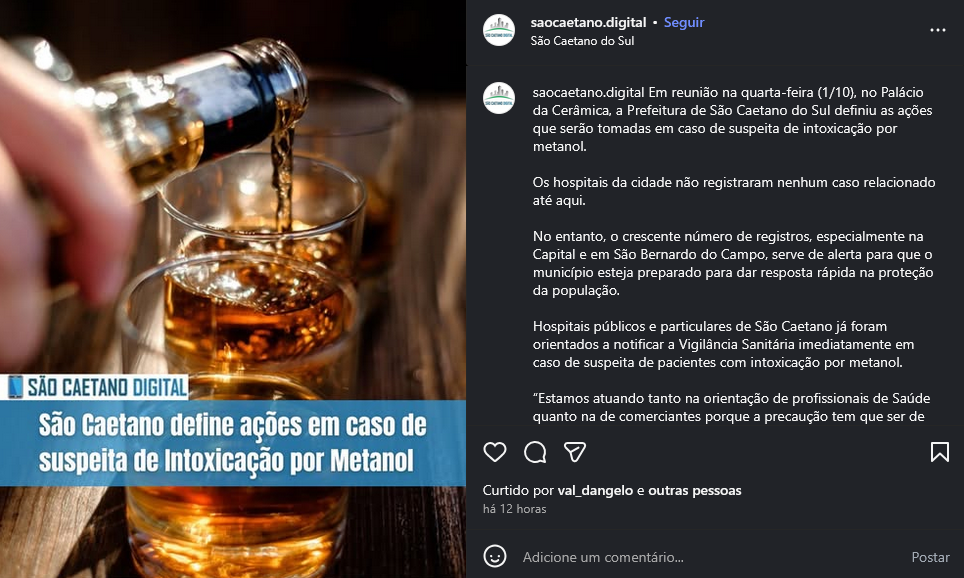Open the three-dot more options menu
The height and width of the screenshot is (578, 964).
click(x=938, y=30)
